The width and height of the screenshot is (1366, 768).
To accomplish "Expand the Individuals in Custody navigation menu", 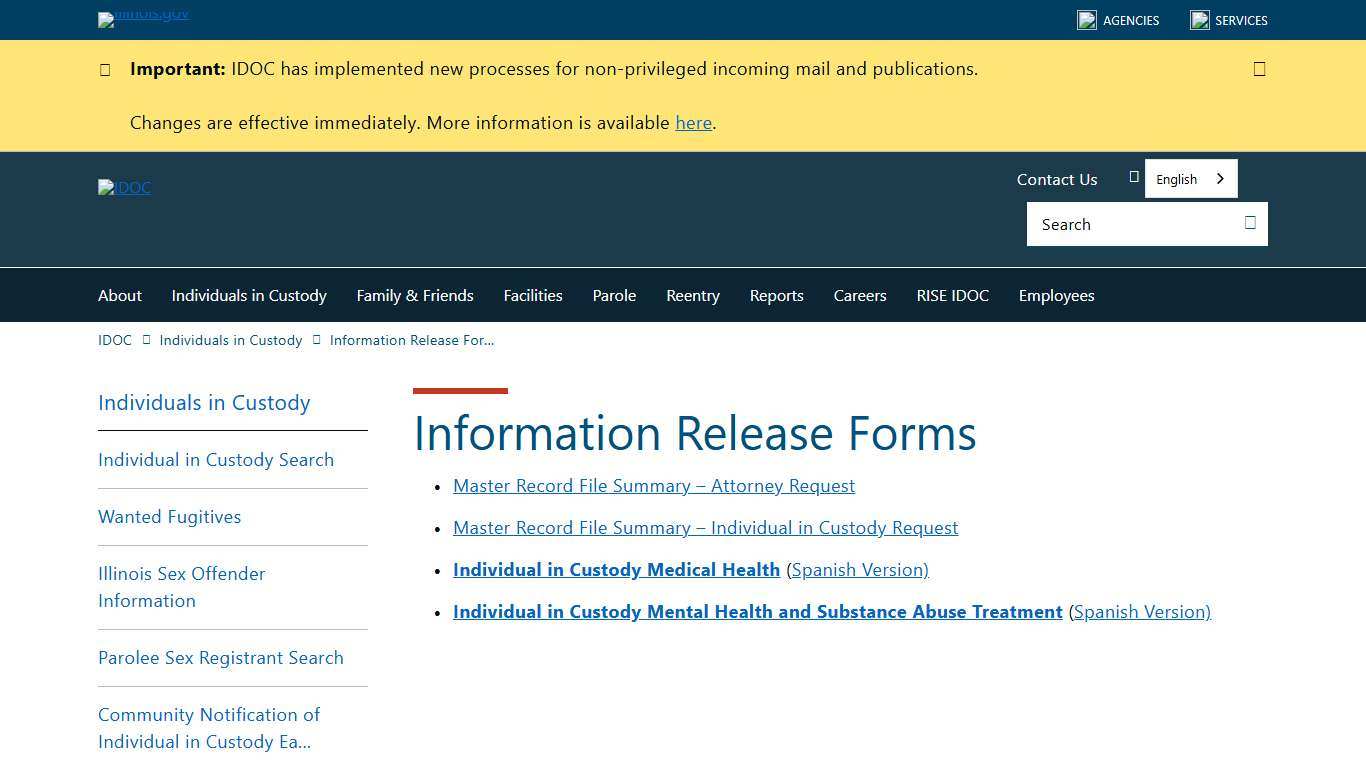I will click(248, 295).
